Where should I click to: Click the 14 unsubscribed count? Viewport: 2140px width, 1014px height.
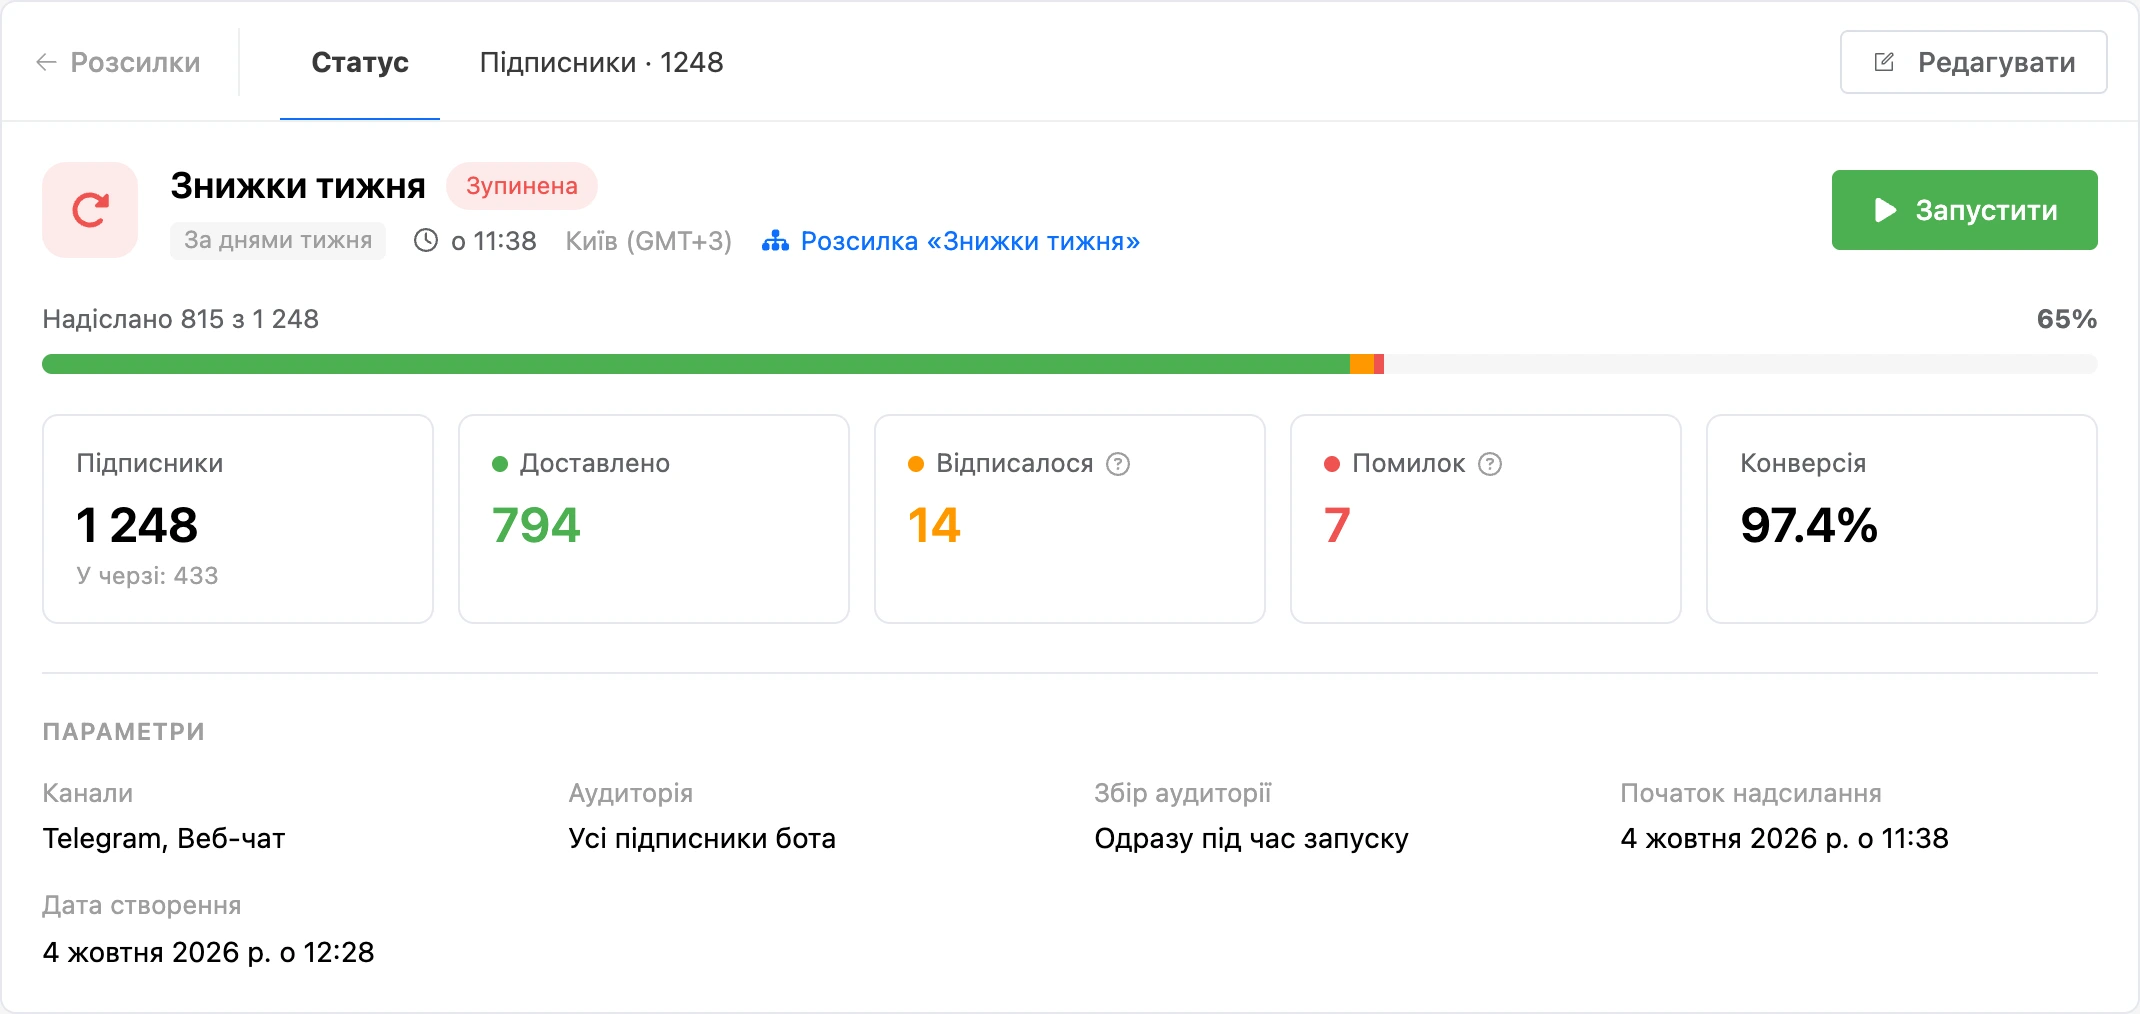(934, 525)
